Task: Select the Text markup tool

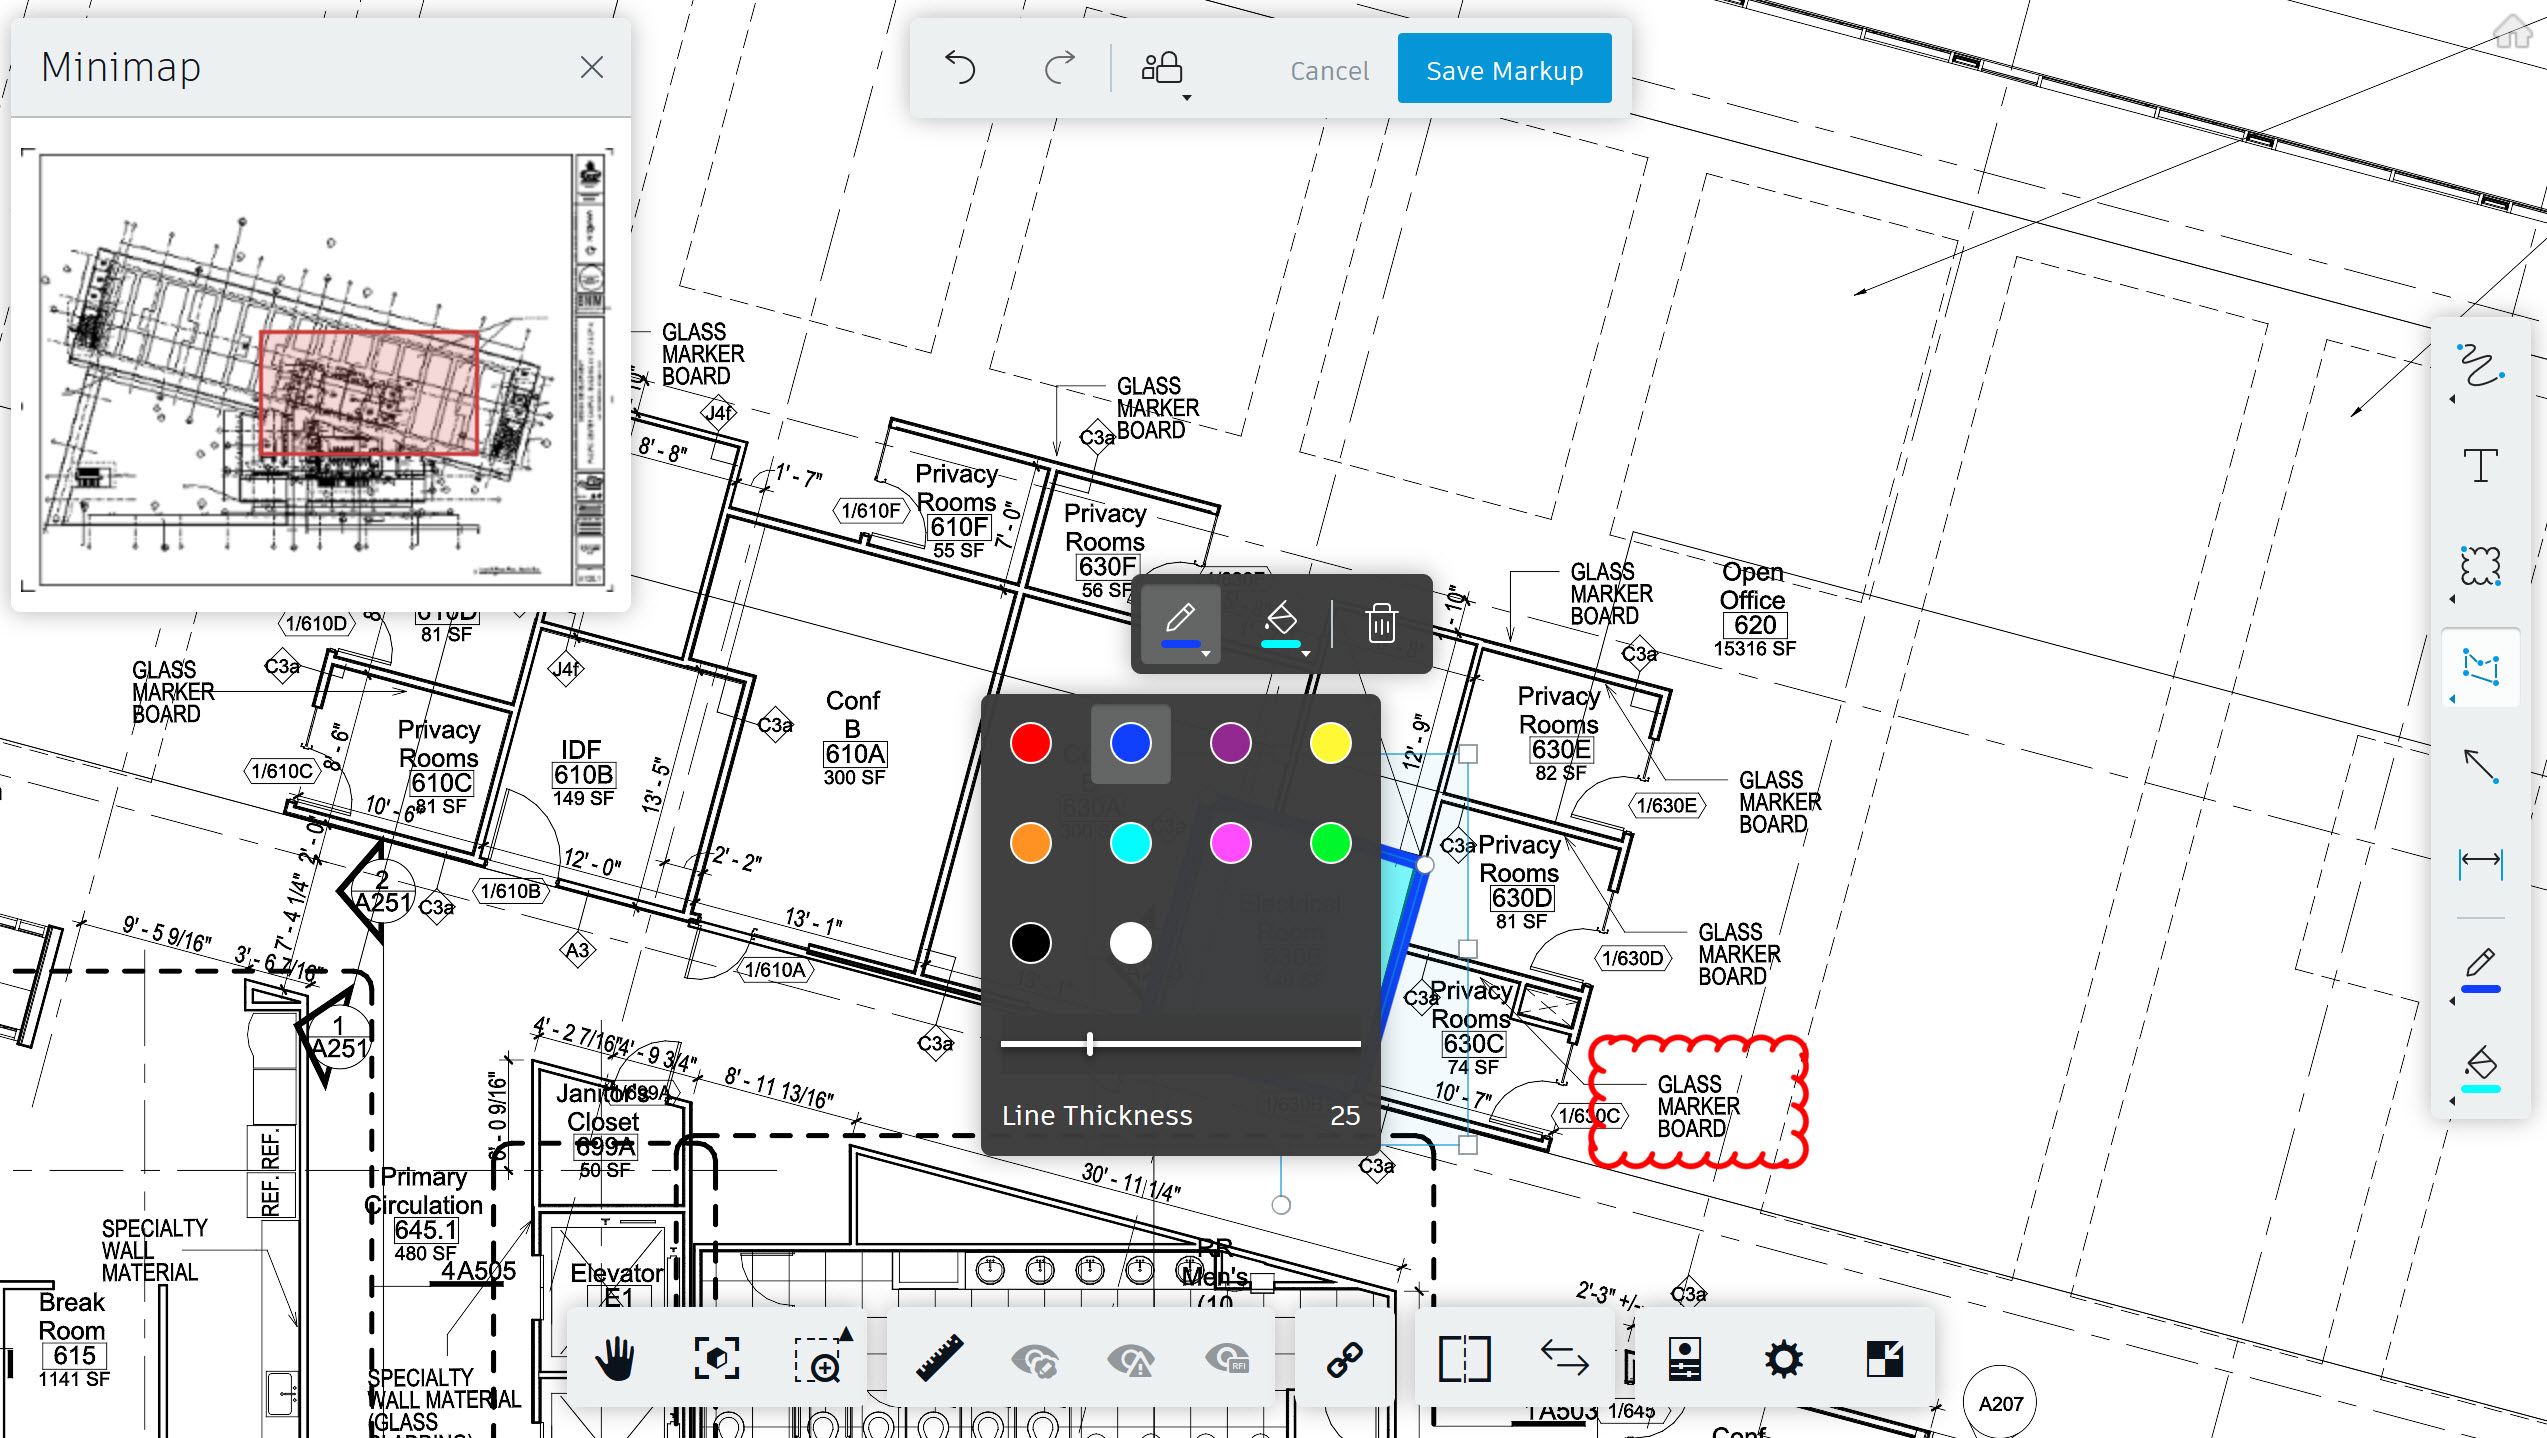Action: coord(2480,466)
